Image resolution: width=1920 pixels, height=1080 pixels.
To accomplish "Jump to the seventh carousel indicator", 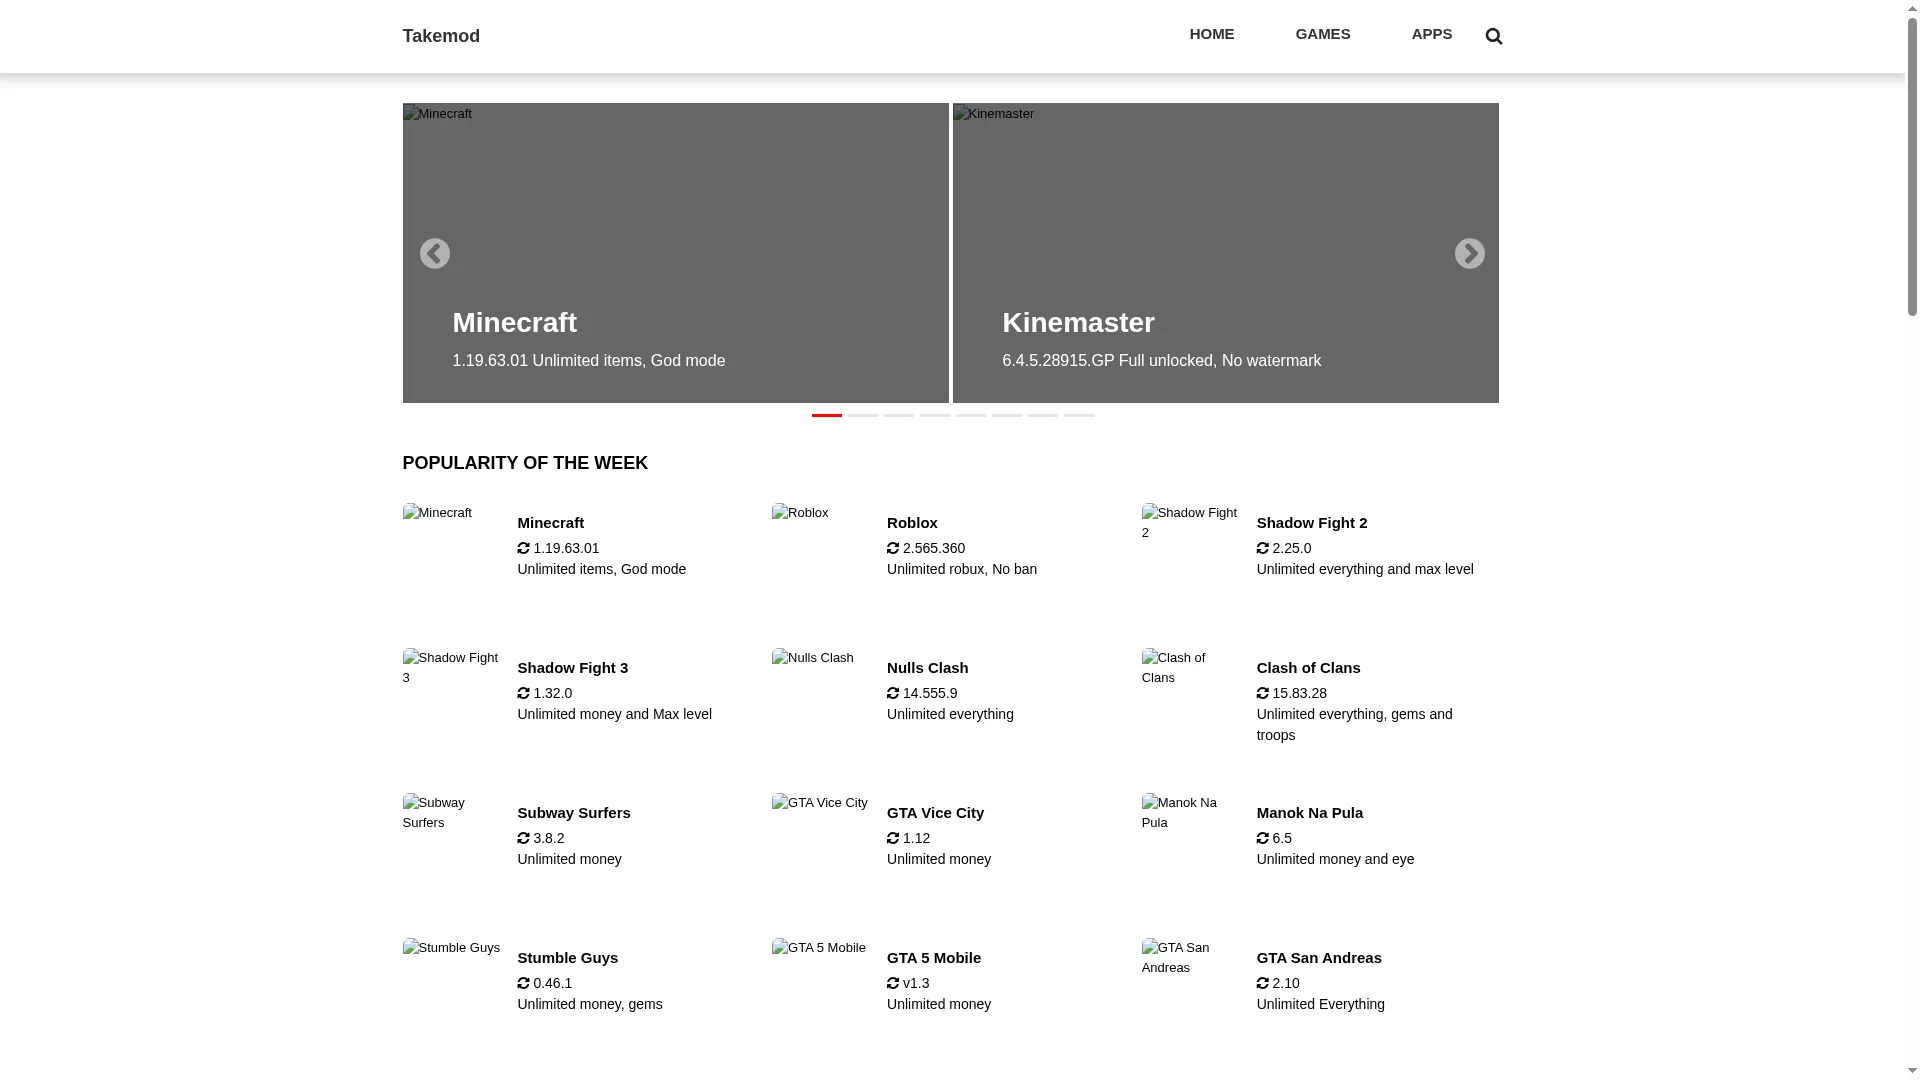I will pyautogui.click(x=1043, y=415).
